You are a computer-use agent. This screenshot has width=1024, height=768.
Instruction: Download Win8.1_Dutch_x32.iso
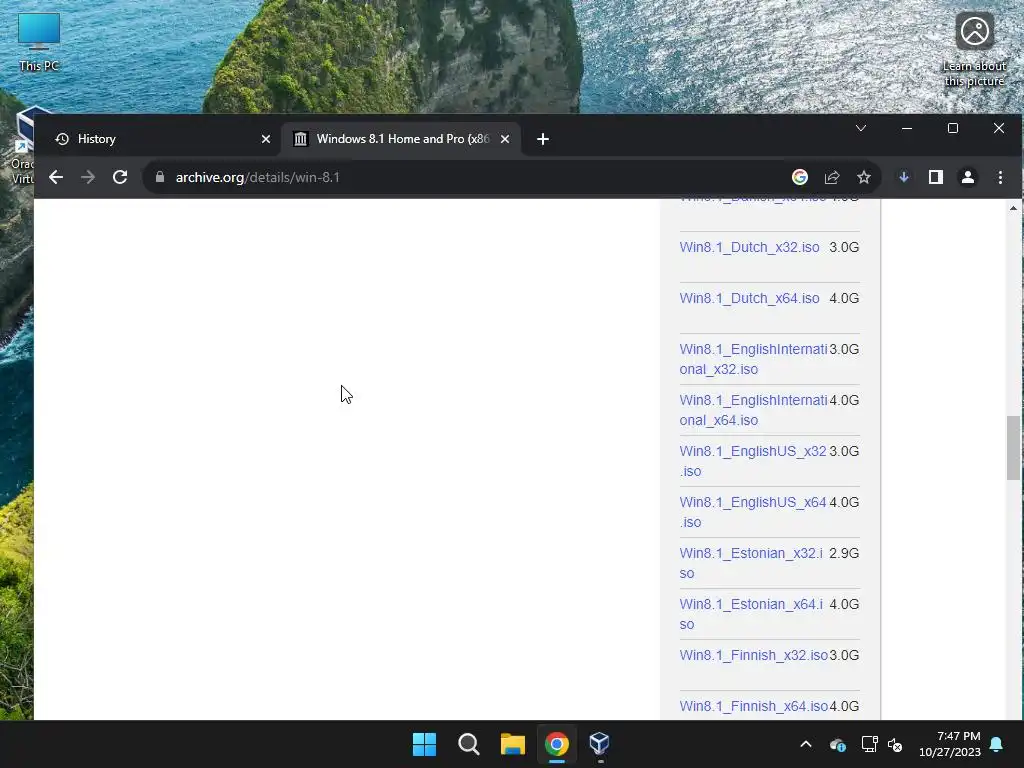coord(749,248)
